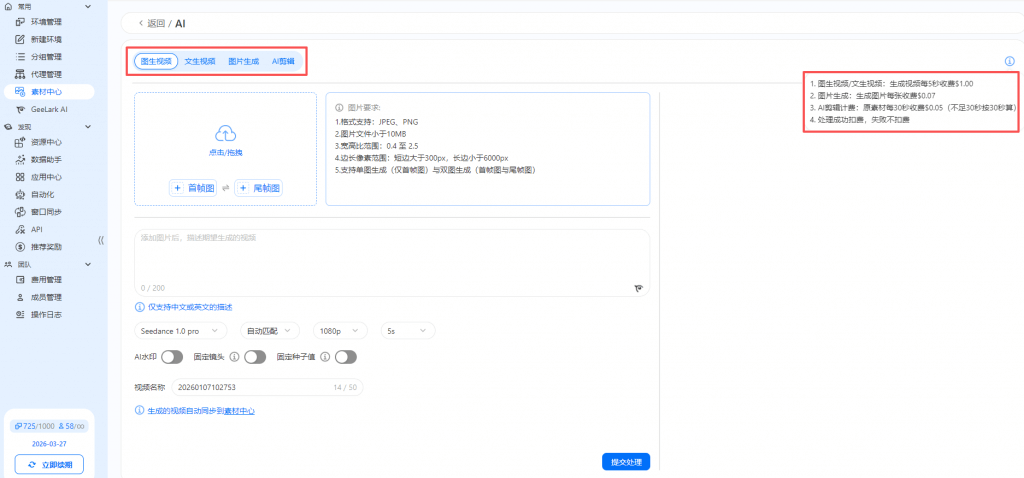Click the 提交处理 submit button

[x=626, y=461]
